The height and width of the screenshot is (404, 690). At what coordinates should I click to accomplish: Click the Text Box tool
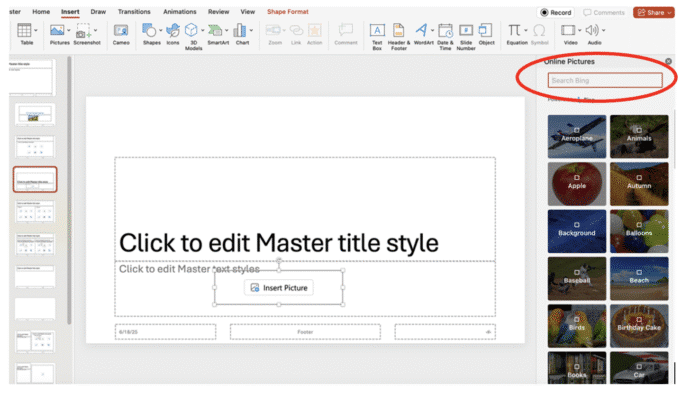377,31
